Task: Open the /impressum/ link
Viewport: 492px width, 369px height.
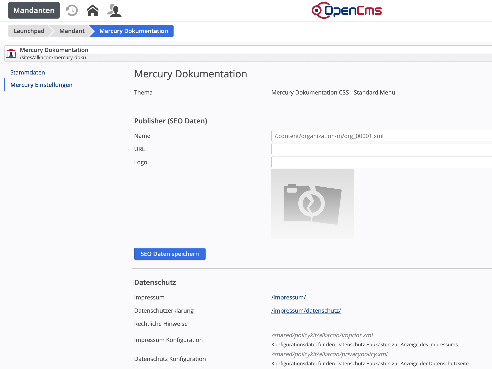Action: point(289,297)
